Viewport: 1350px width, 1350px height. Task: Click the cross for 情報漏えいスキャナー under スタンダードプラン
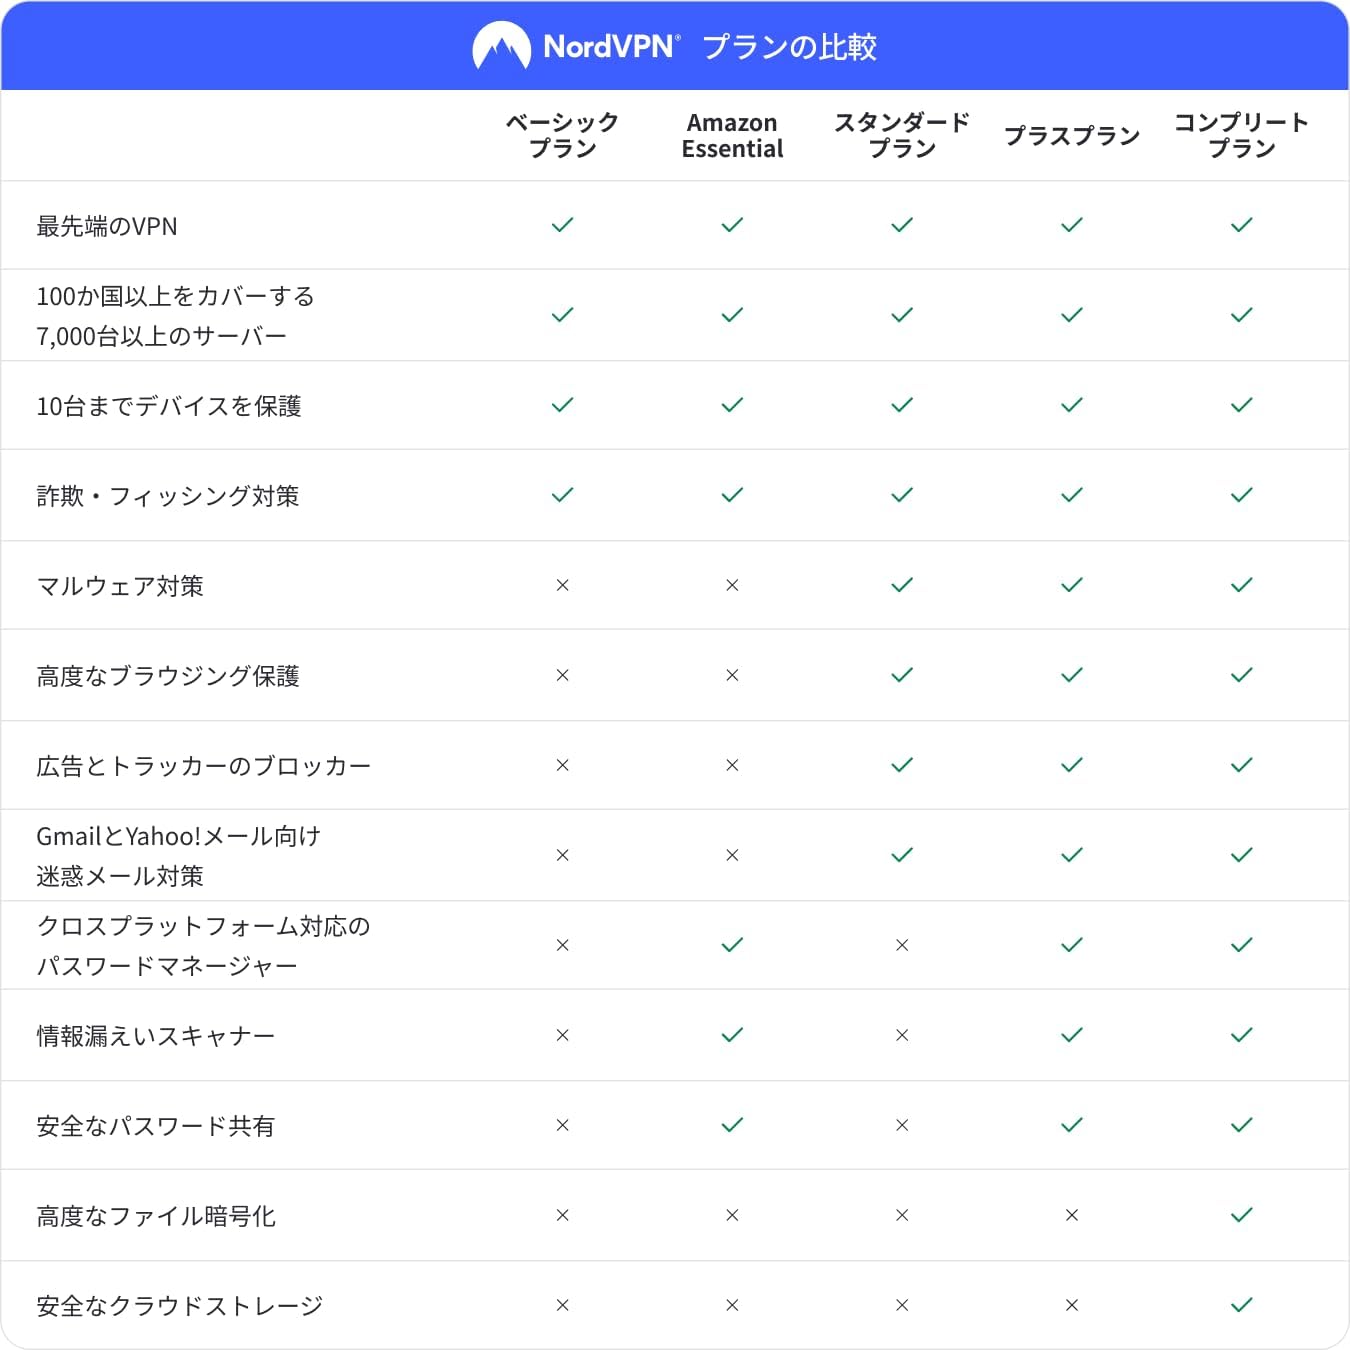902,1035
